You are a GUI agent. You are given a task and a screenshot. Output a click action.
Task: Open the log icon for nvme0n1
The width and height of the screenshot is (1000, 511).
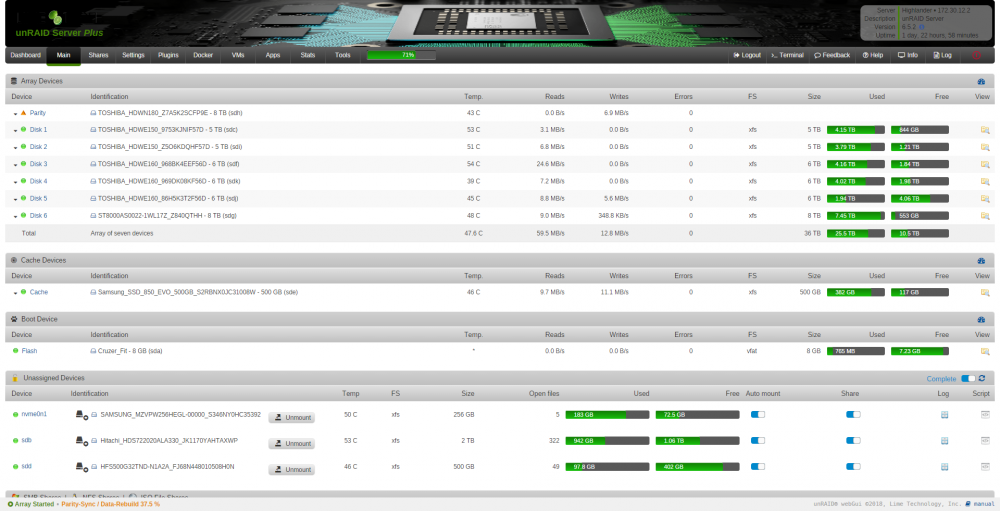[x=945, y=415]
